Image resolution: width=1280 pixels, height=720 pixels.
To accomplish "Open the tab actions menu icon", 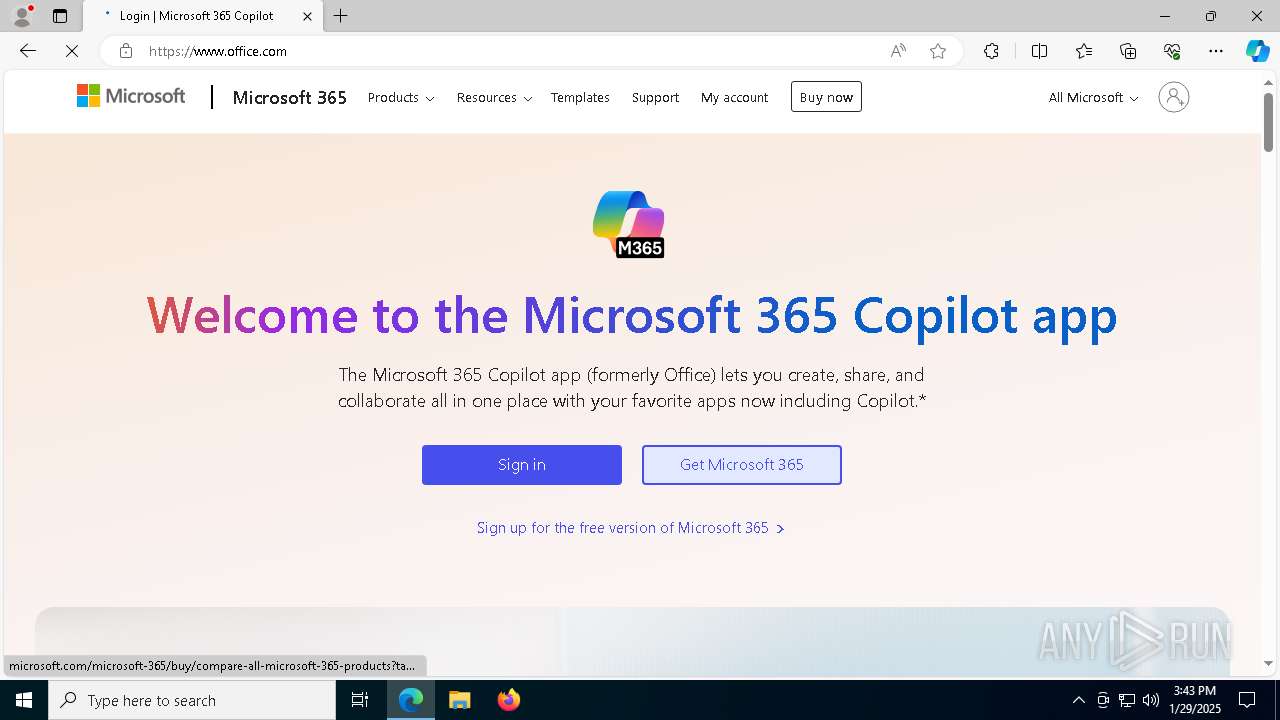I will pyautogui.click(x=60, y=16).
